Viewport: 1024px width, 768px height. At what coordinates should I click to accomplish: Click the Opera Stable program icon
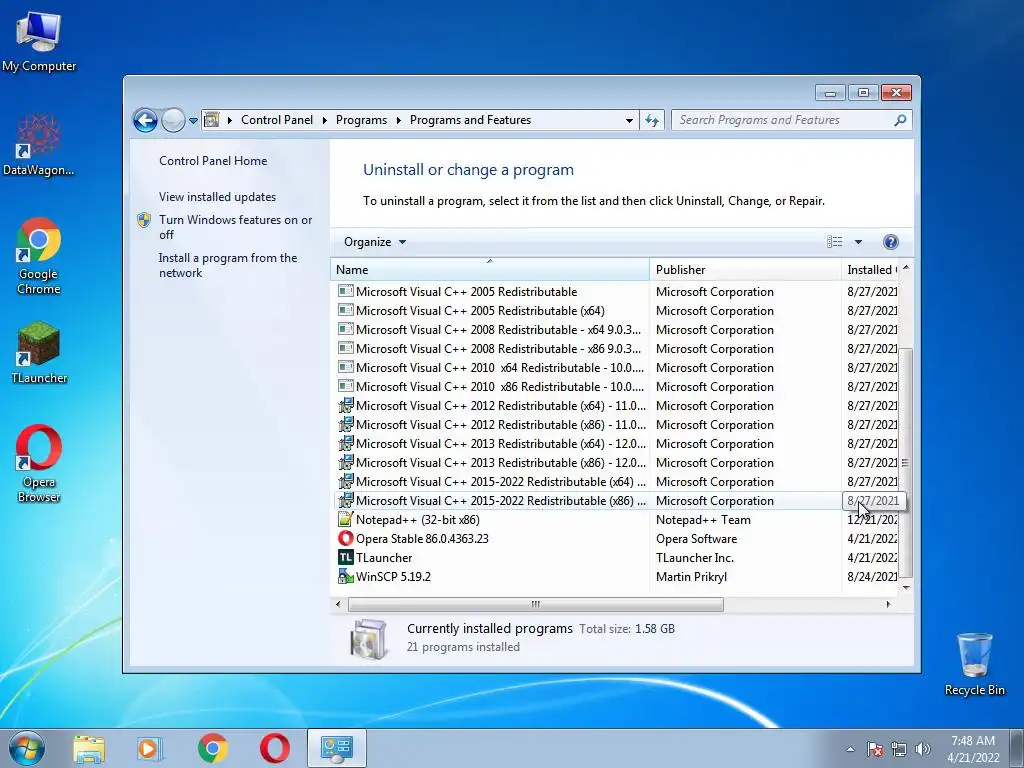345,539
